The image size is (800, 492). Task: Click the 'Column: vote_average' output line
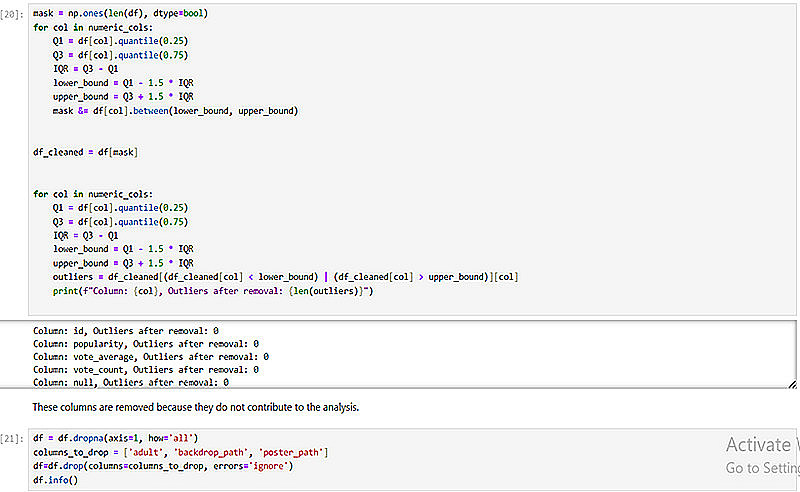(x=151, y=357)
